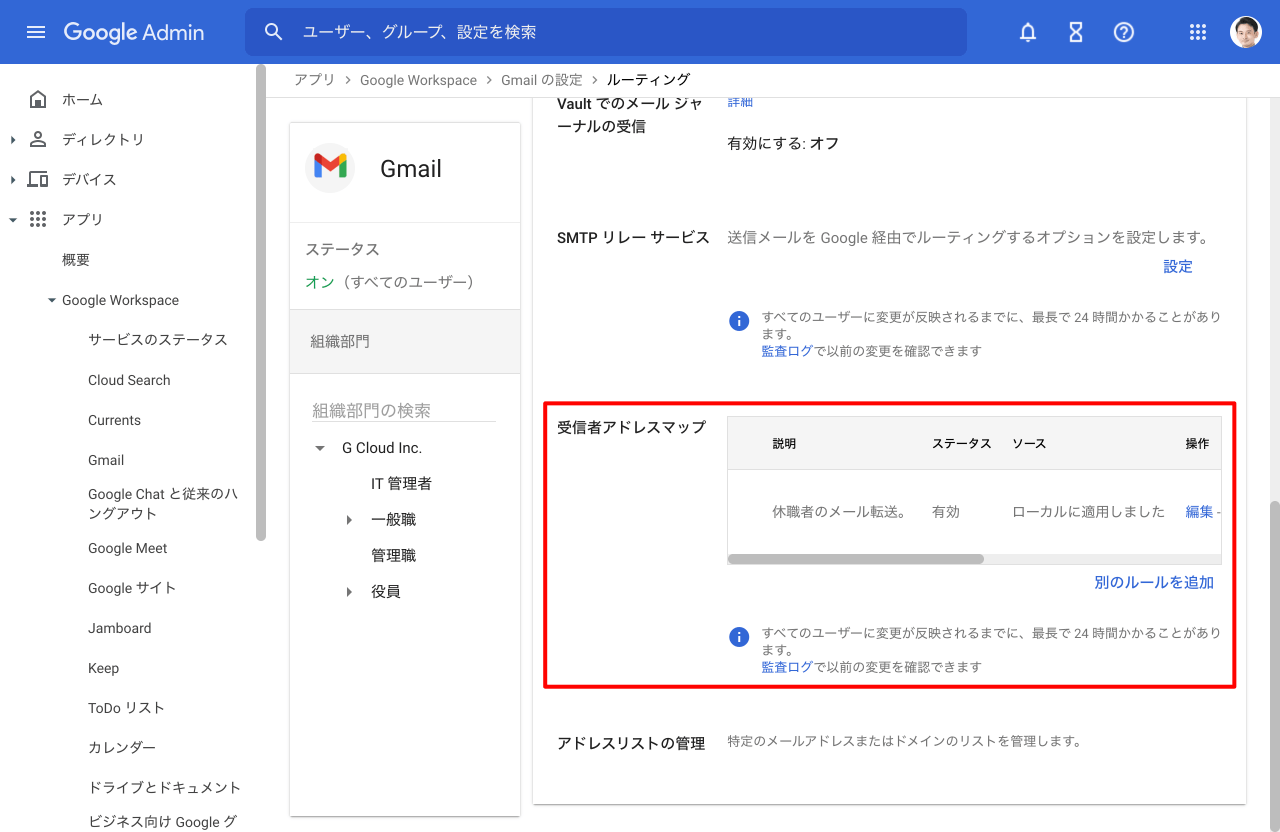Click the search users, groups, settings field

[606, 32]
